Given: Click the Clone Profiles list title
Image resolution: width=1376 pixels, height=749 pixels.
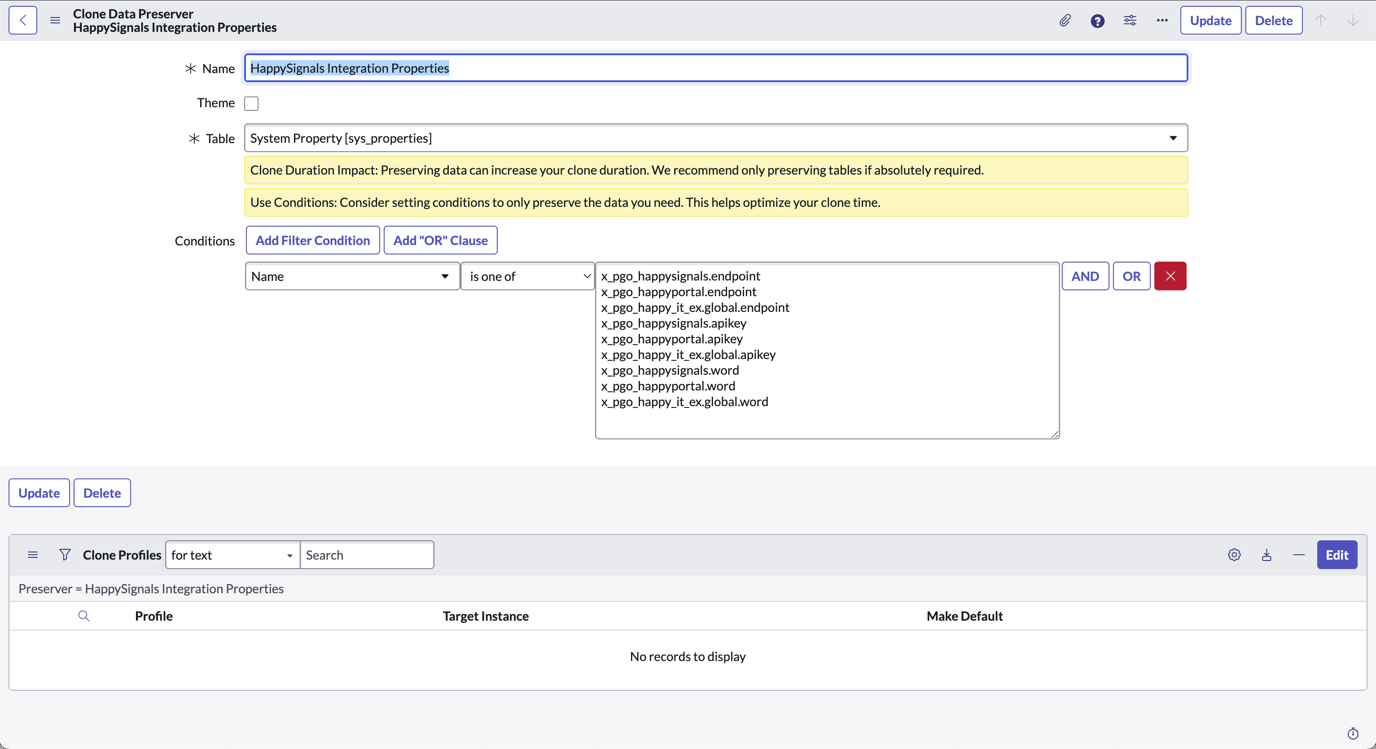Looking at the screenshot, I should pyautogui.click(x=122, y=555).
